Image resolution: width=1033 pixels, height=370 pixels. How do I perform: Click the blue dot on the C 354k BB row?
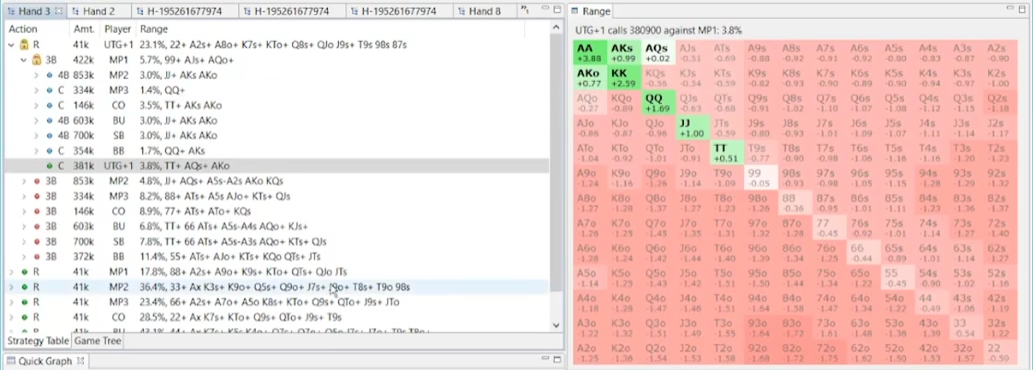point(49,151)
